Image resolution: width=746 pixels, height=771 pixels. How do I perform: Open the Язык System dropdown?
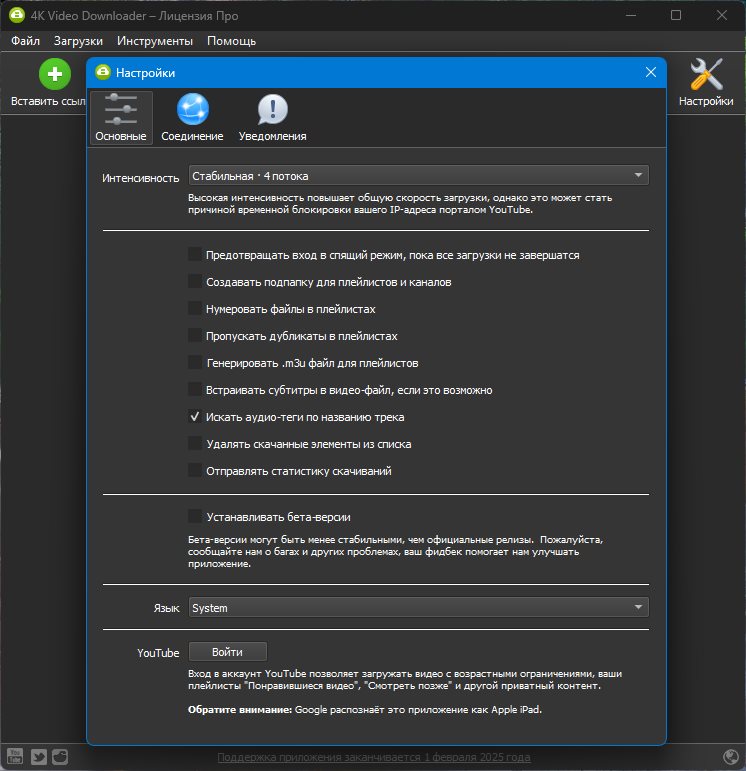418,607
